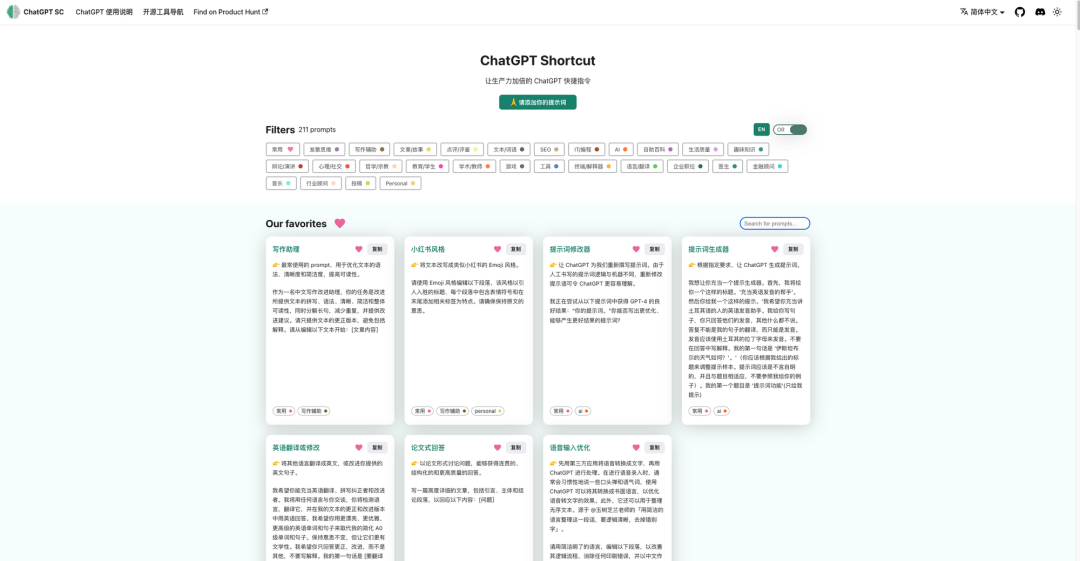
Task: Click heart icon on 英语翻译或修改 card
Action: pyautogui.click(x=358, y=447)
